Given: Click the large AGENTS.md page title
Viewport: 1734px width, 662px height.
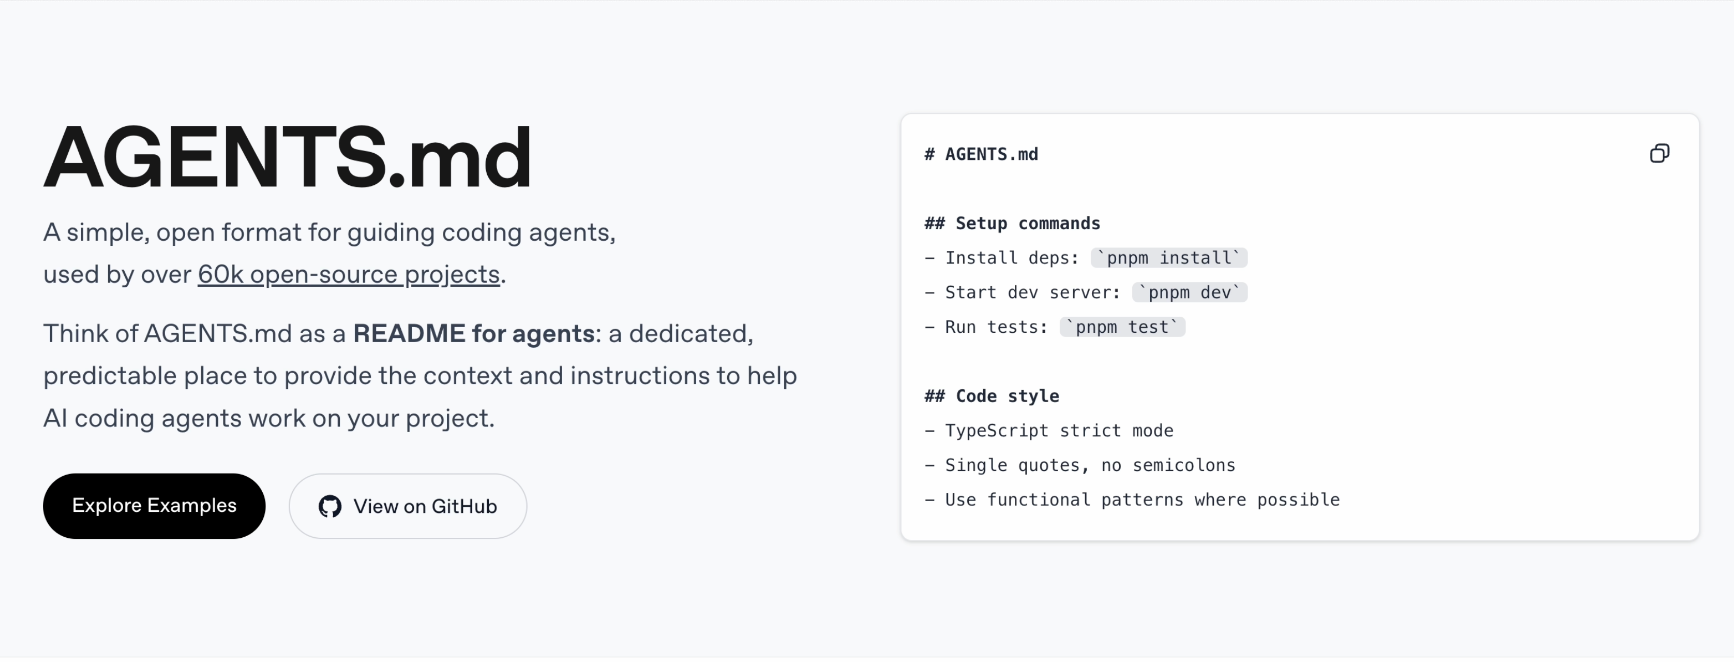Looking at the screenshot, I should [x=288, y=158].
